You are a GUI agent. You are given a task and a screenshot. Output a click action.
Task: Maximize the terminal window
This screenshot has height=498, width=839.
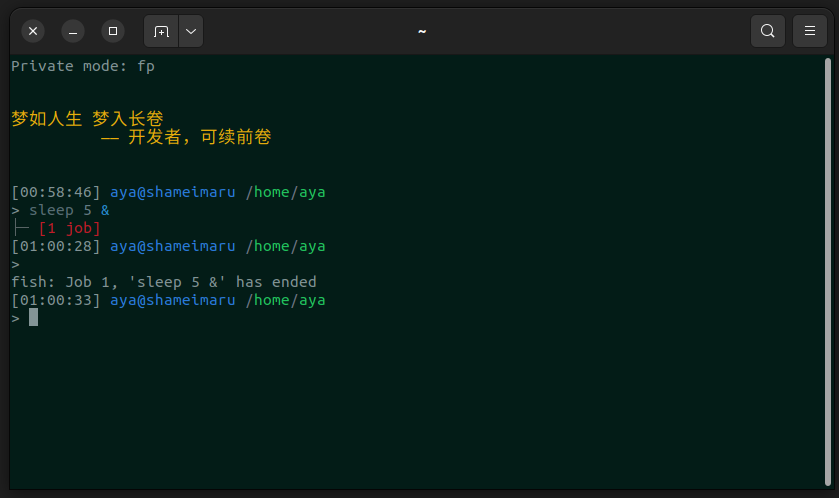(x=113, y=31)
